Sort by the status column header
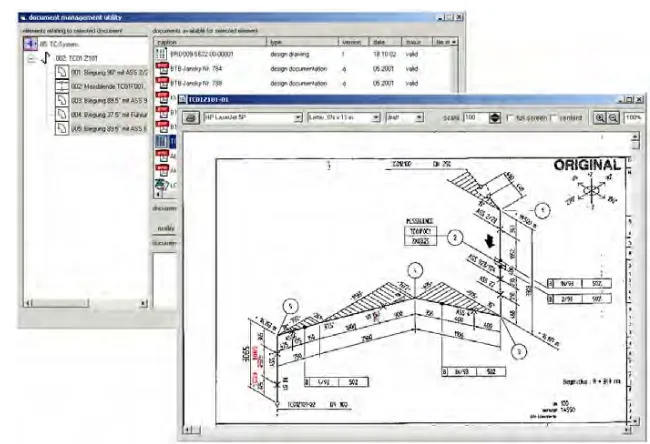This screenshot has width=650, height=444. (x=417, y=42)
